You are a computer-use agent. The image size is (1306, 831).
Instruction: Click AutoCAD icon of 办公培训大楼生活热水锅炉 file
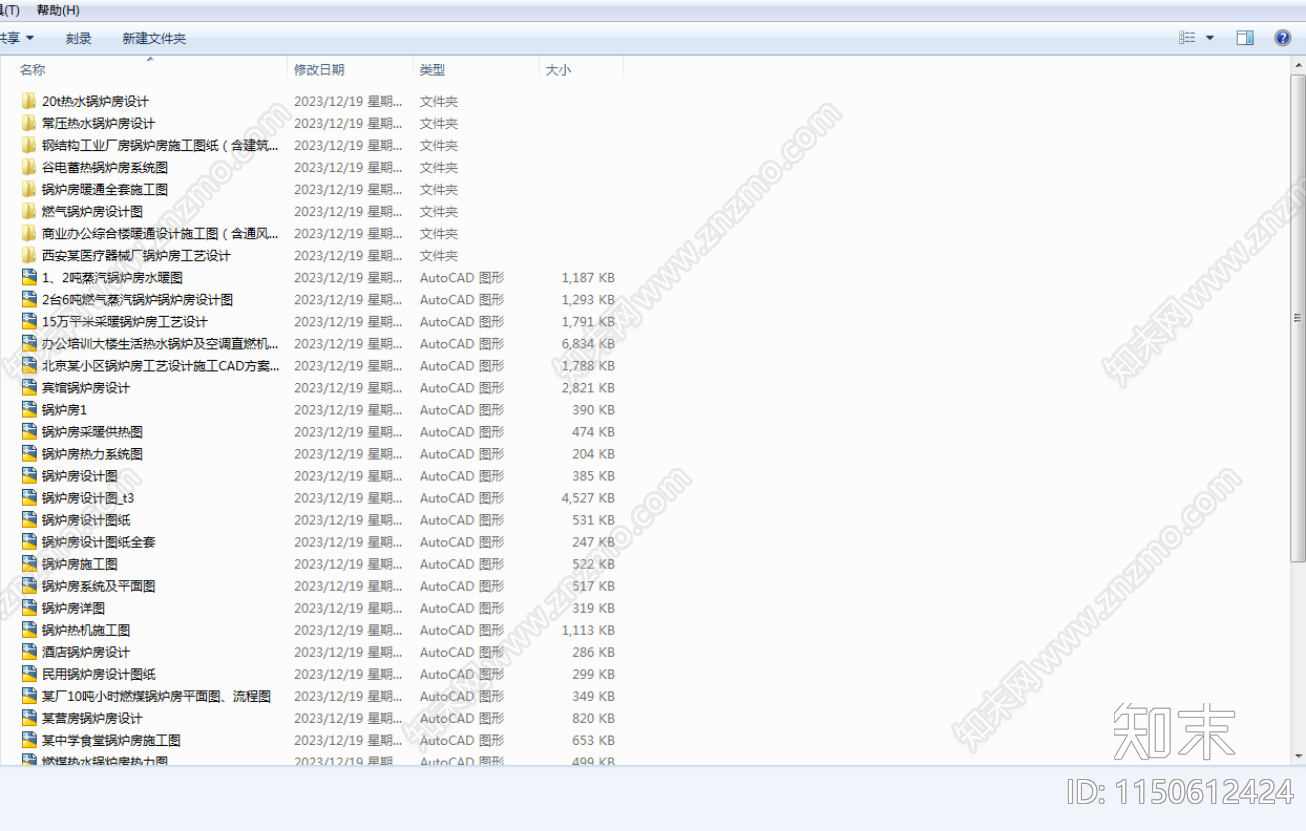point(29,343)
